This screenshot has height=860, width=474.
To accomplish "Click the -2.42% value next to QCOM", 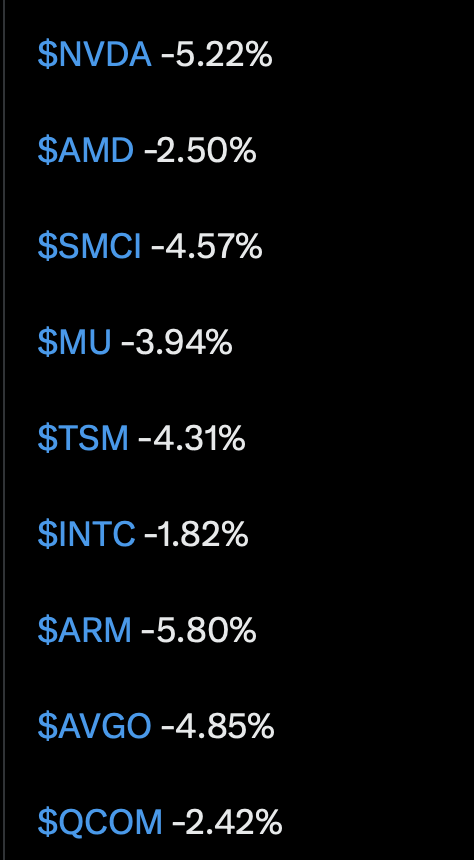I will click(x=227, y=822).
